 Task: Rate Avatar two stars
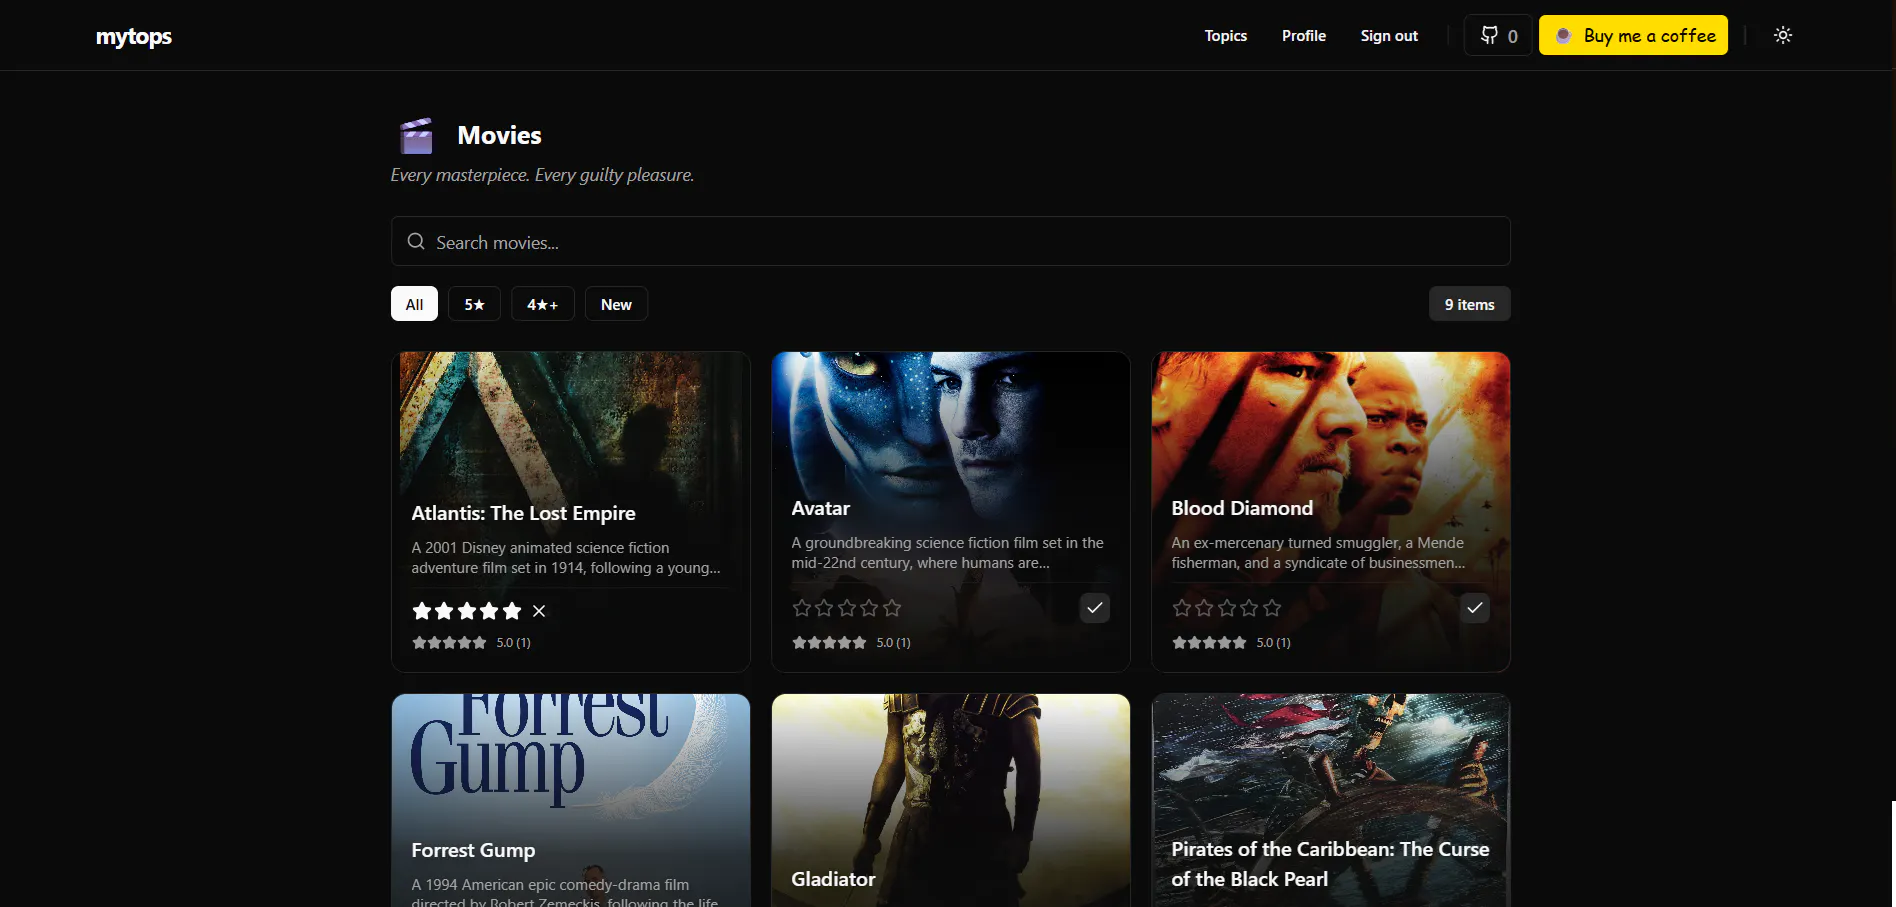click(x=824, y=608)
